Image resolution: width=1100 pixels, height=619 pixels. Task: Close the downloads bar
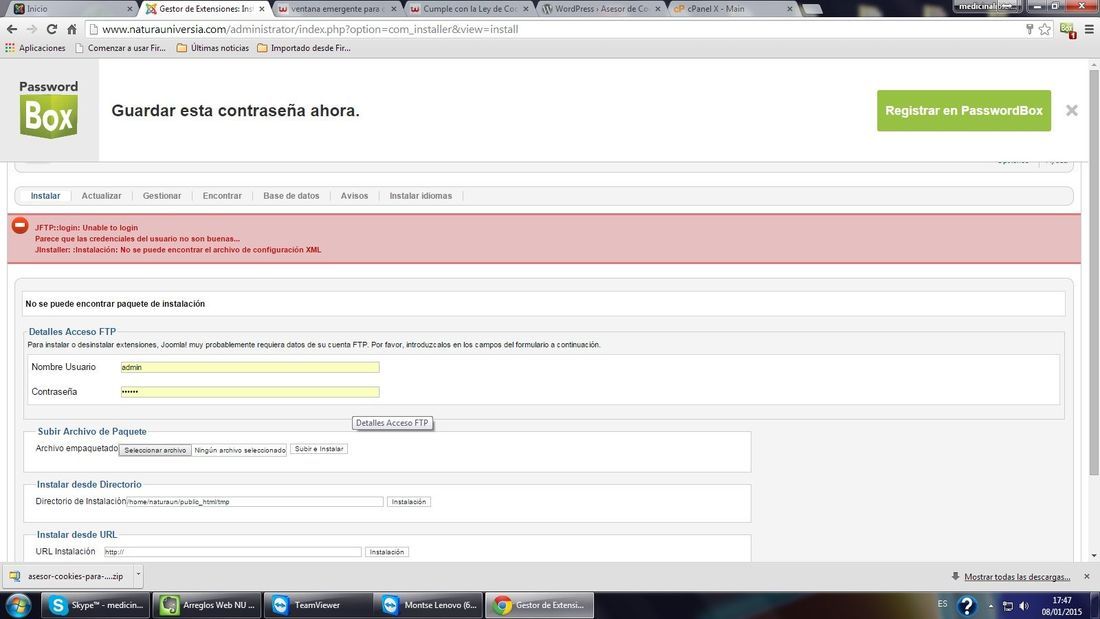pos(1087,576)
